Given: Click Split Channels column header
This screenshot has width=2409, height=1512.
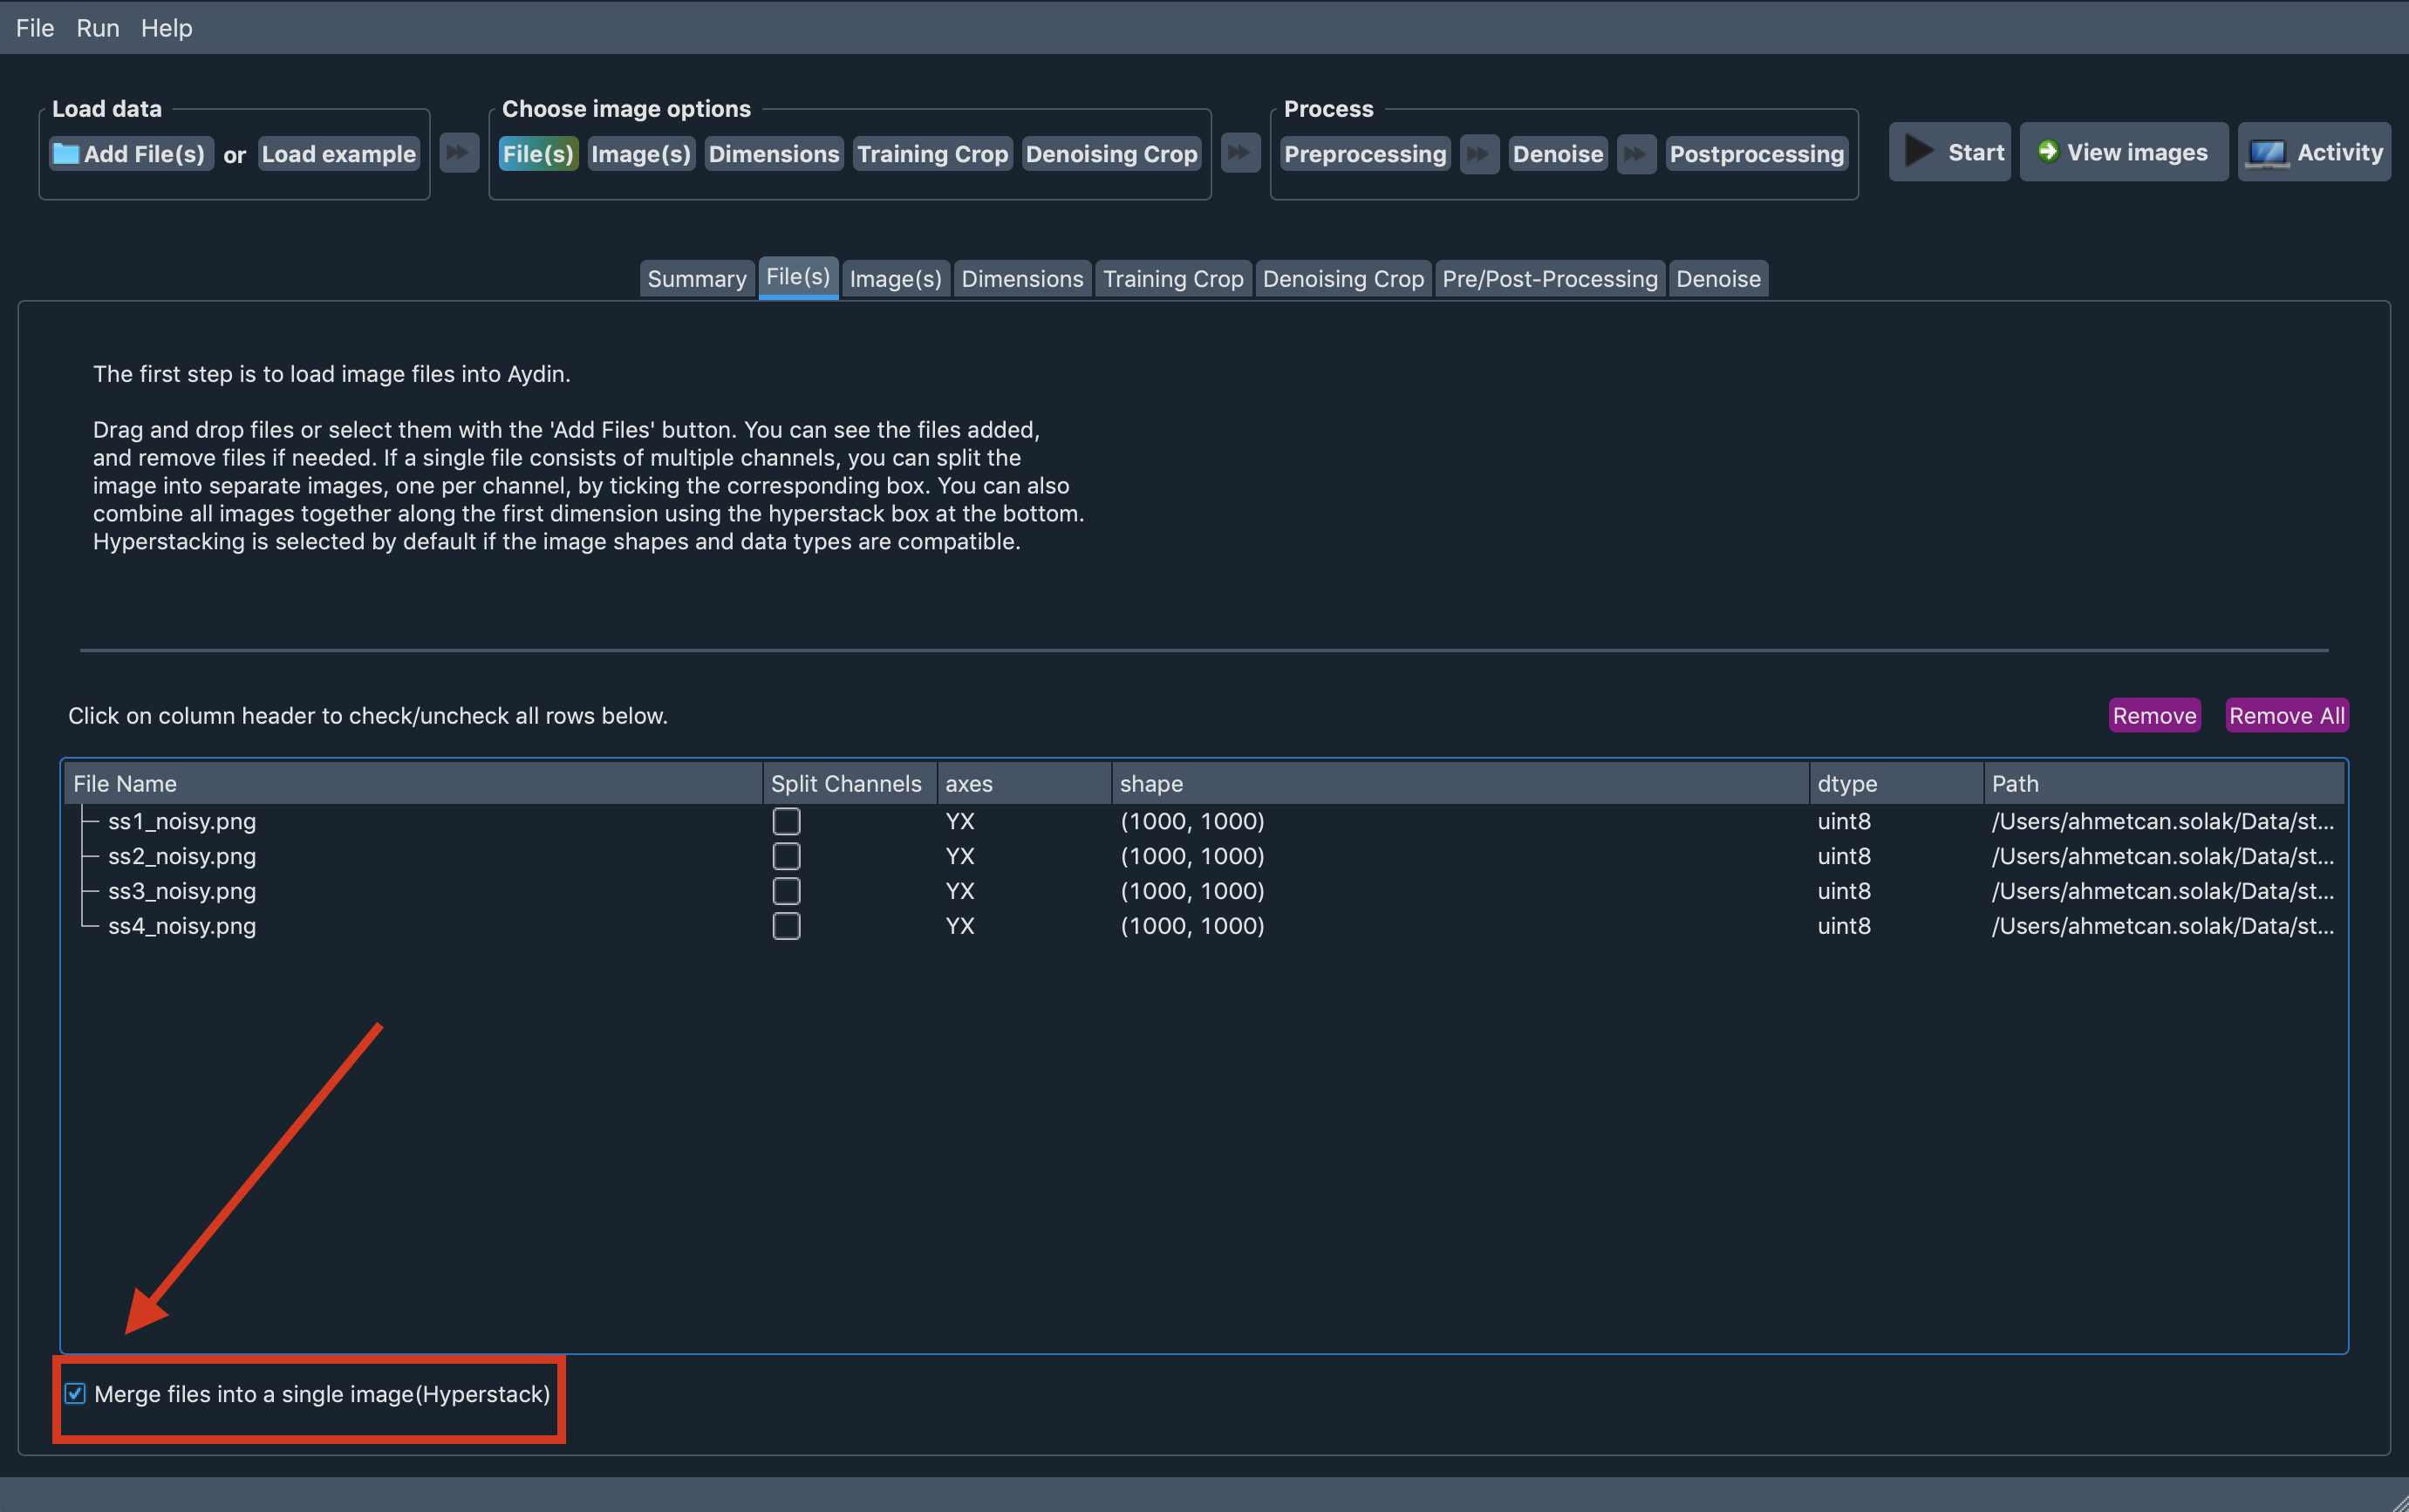Looking at the screenshot, I should pyautogui.click(x=849, y=784).
